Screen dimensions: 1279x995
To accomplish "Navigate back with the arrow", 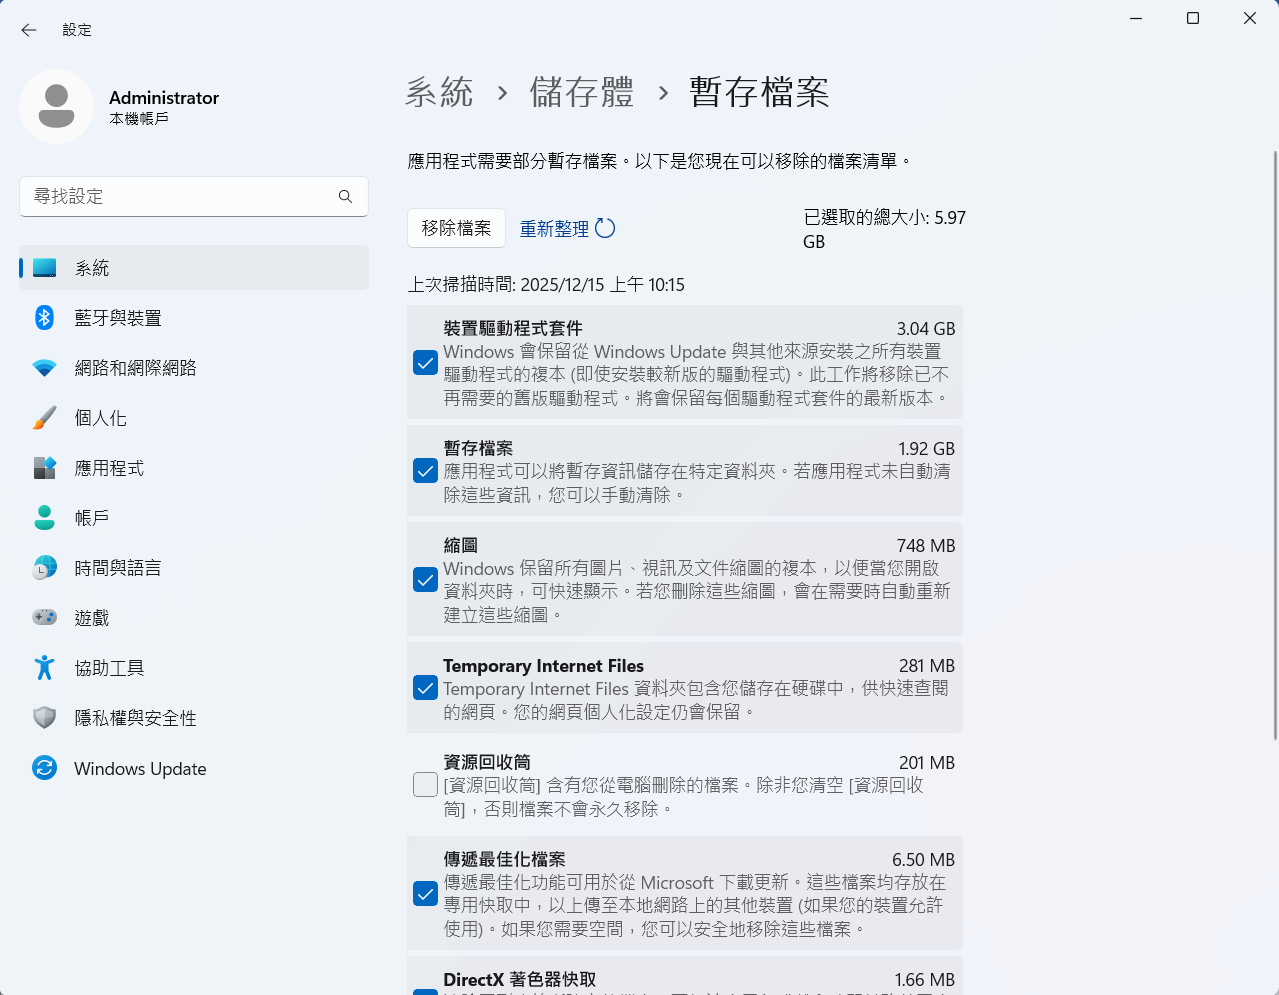I will click(x=28, y=30).
